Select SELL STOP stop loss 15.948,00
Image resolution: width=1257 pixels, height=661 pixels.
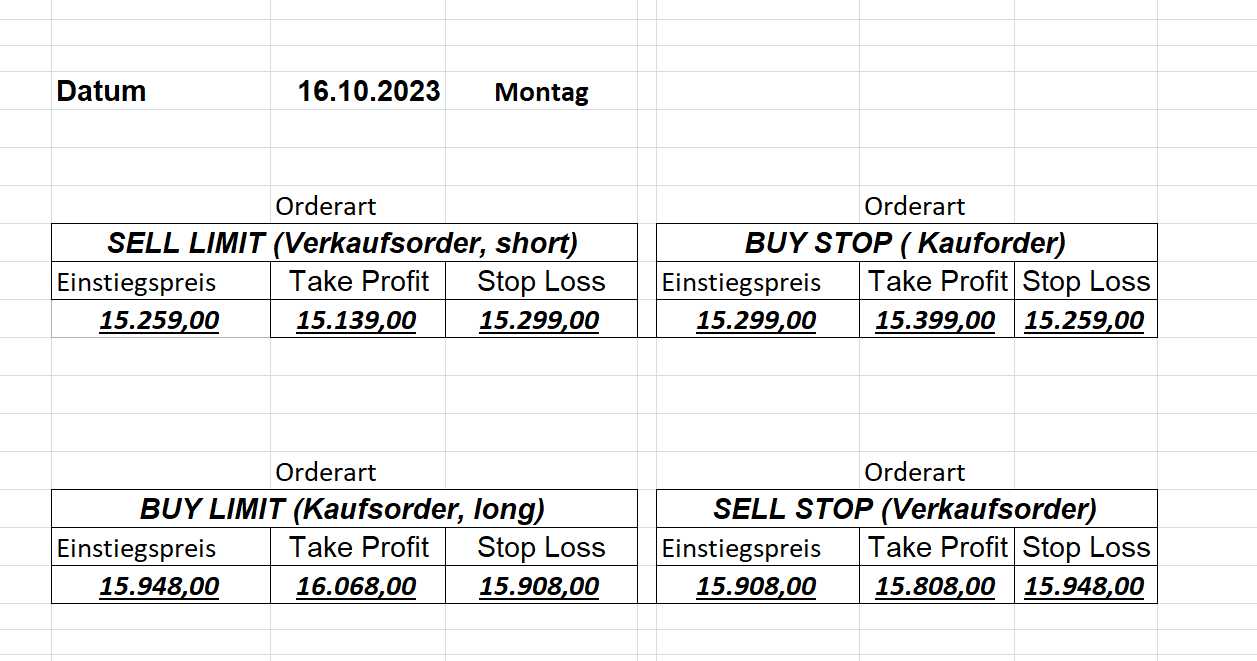(x=1084, y=586)
